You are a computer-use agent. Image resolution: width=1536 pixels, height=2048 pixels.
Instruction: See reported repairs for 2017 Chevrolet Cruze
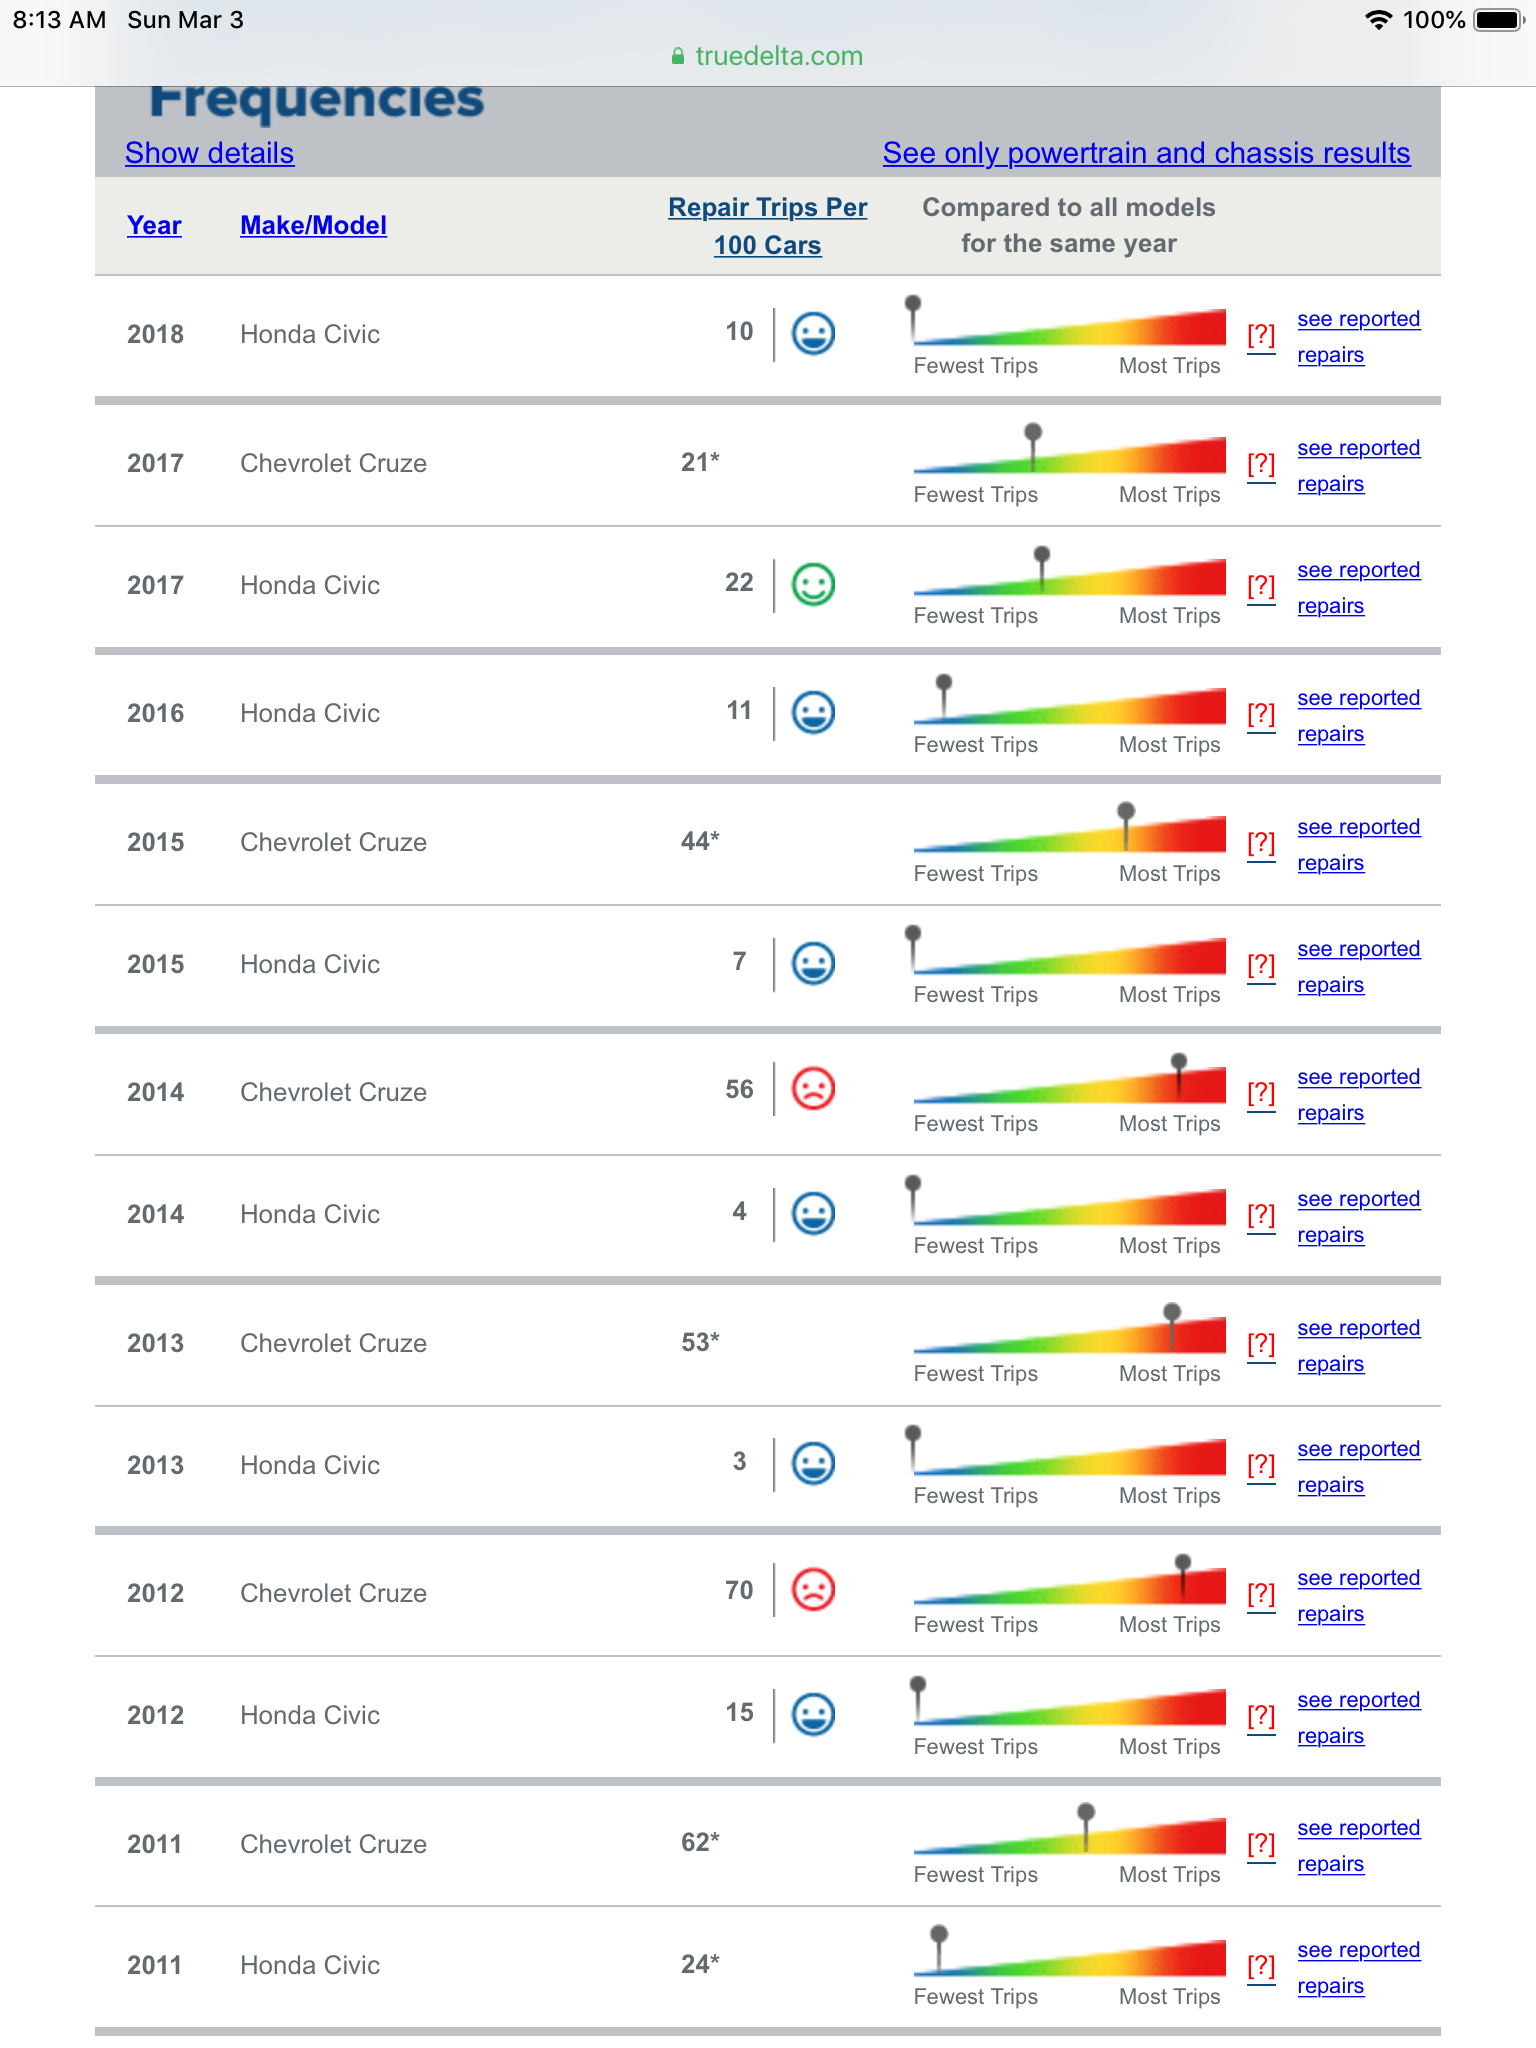point(1358,466)
